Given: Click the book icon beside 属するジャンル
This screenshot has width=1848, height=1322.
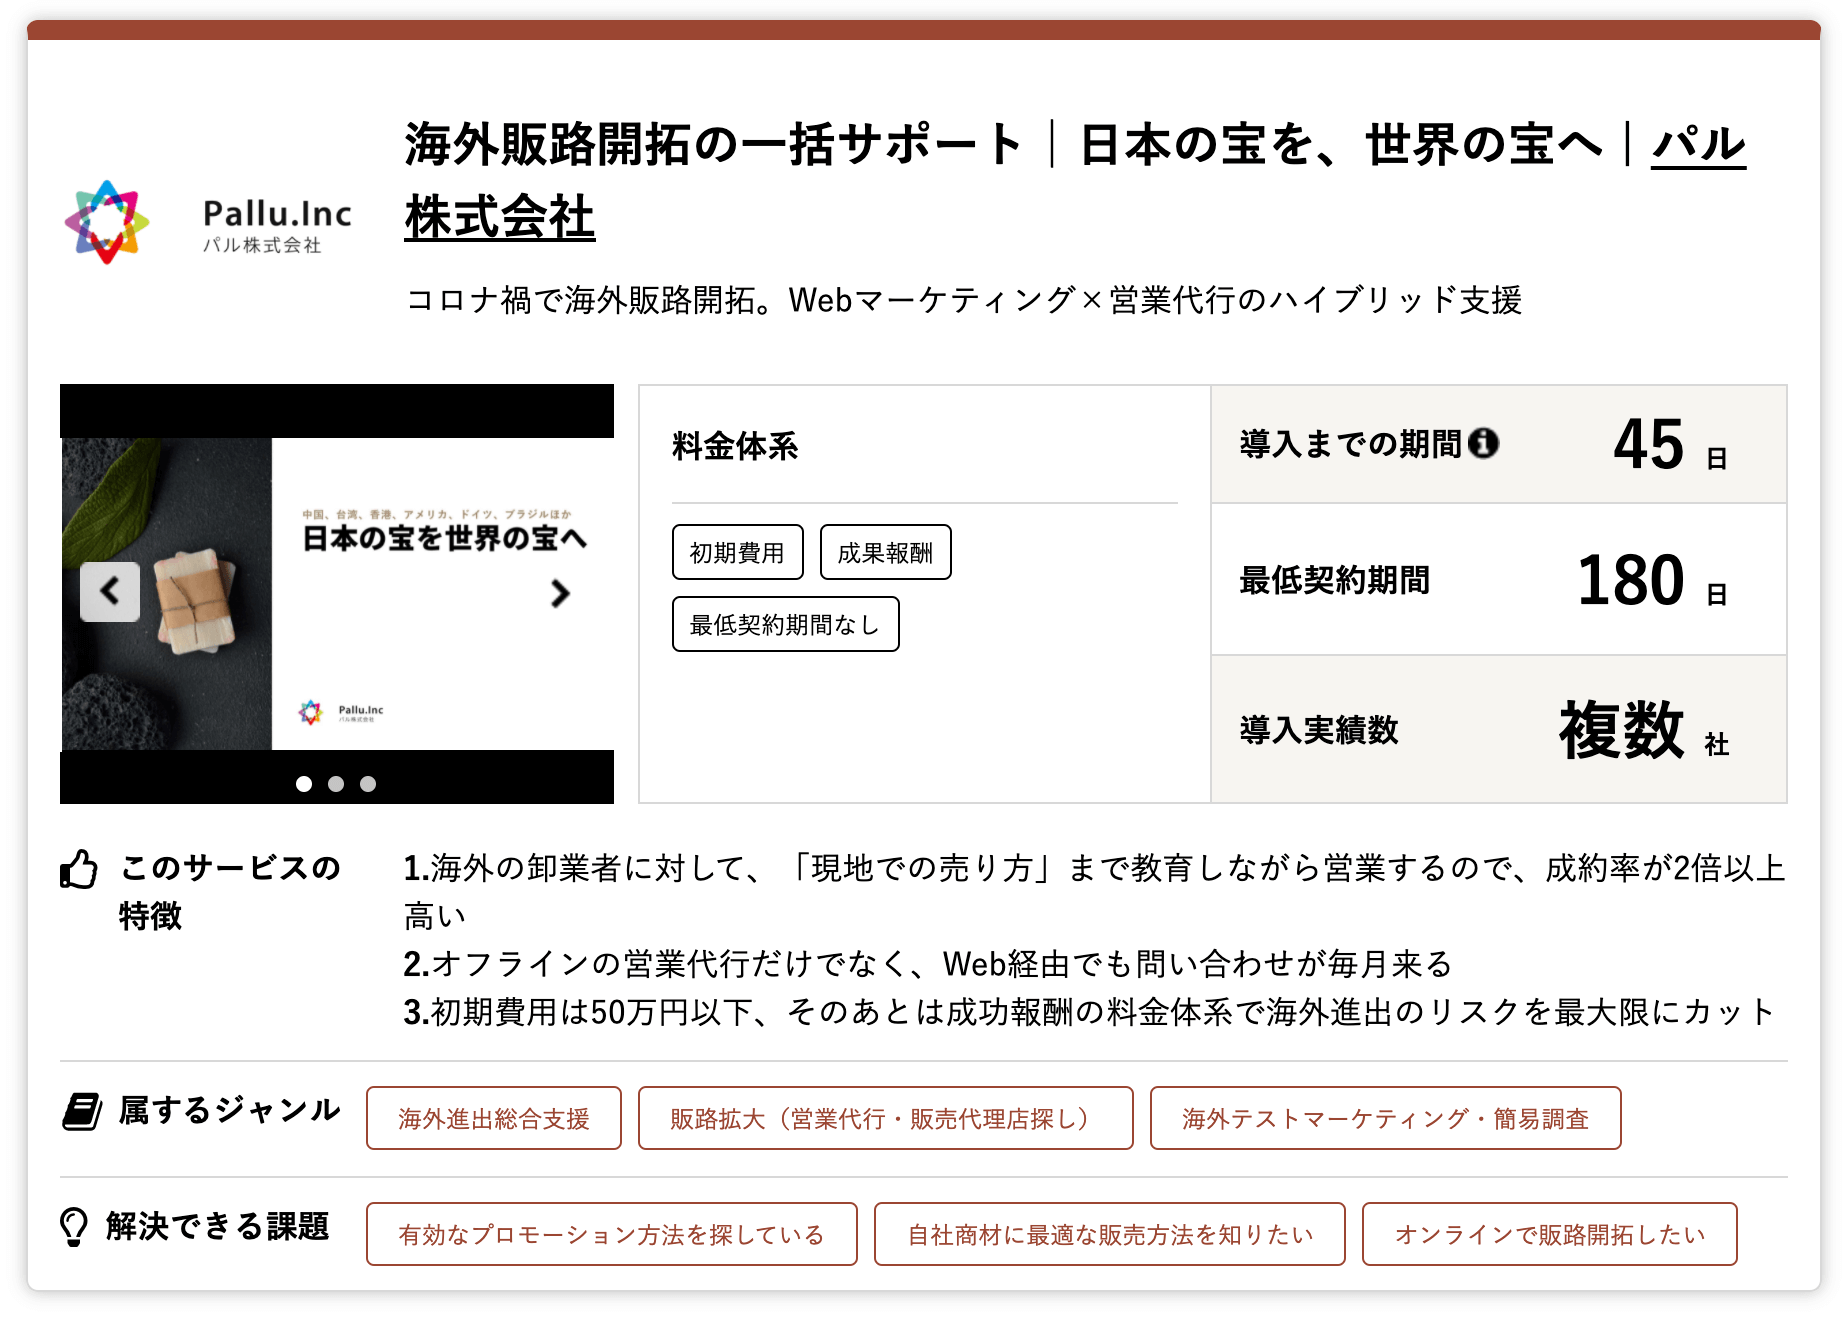Looking at the screenshot, I should coord(82,1111).
